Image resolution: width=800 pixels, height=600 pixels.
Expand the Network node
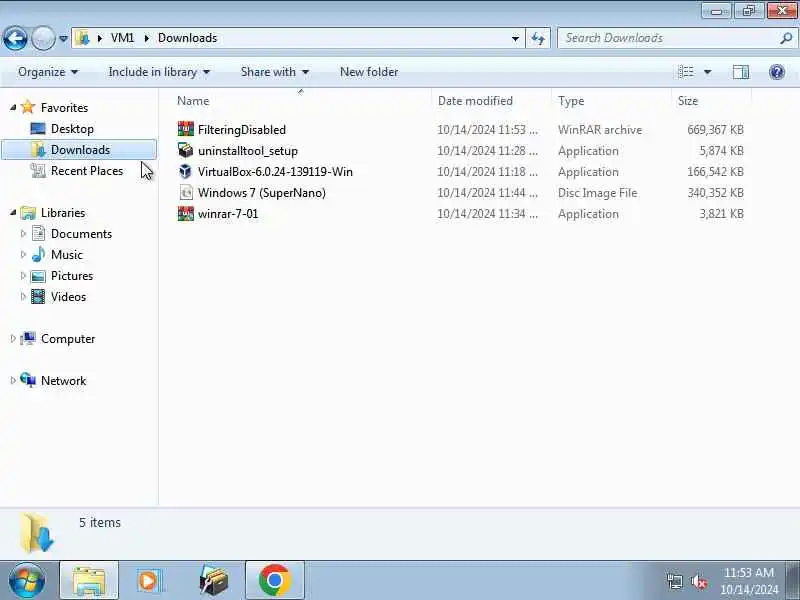(x=13, y=380)
